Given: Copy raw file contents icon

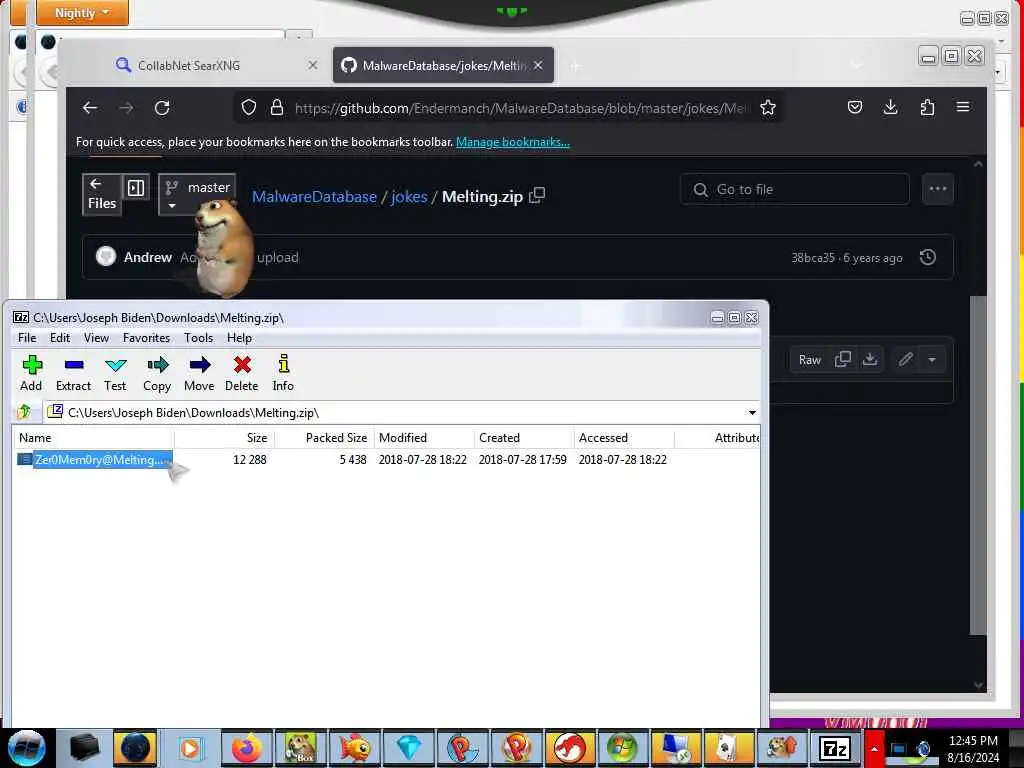Looking at the screenshot, I should pos(842,359).
